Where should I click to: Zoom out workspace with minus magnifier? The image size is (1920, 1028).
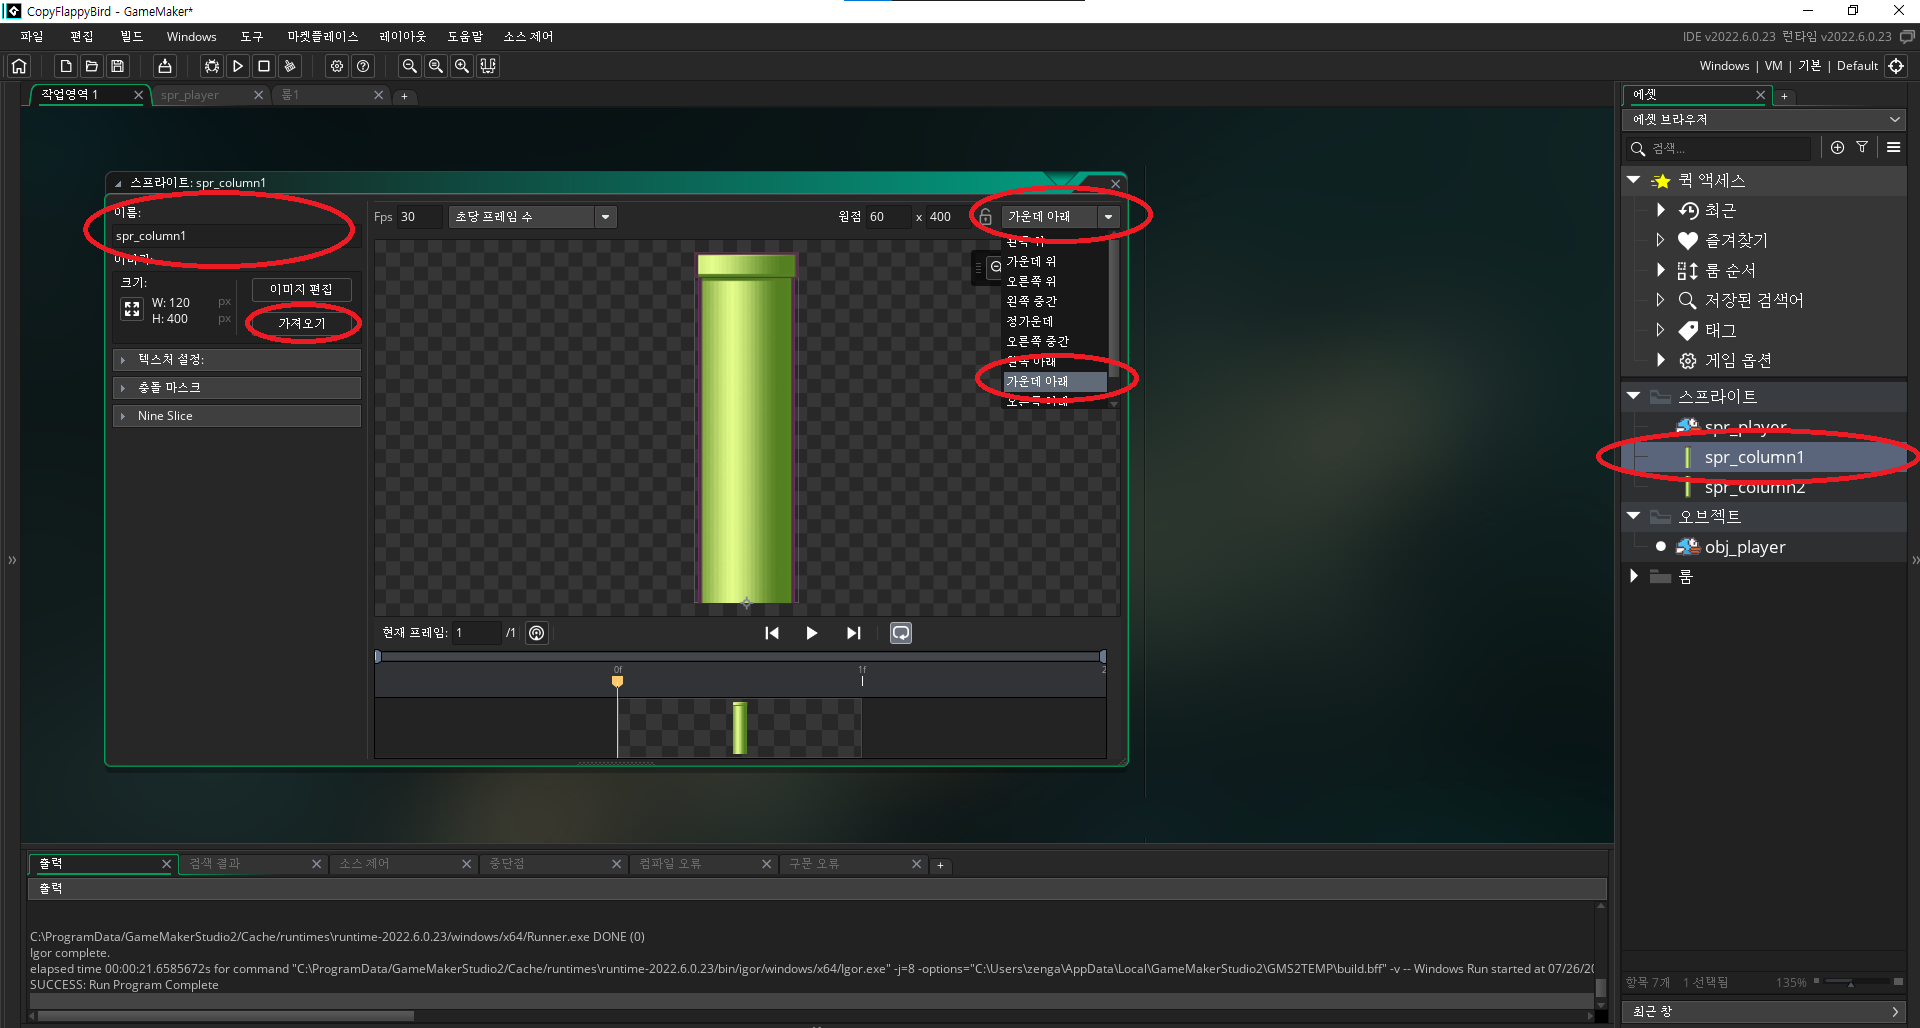pos(410,66)
